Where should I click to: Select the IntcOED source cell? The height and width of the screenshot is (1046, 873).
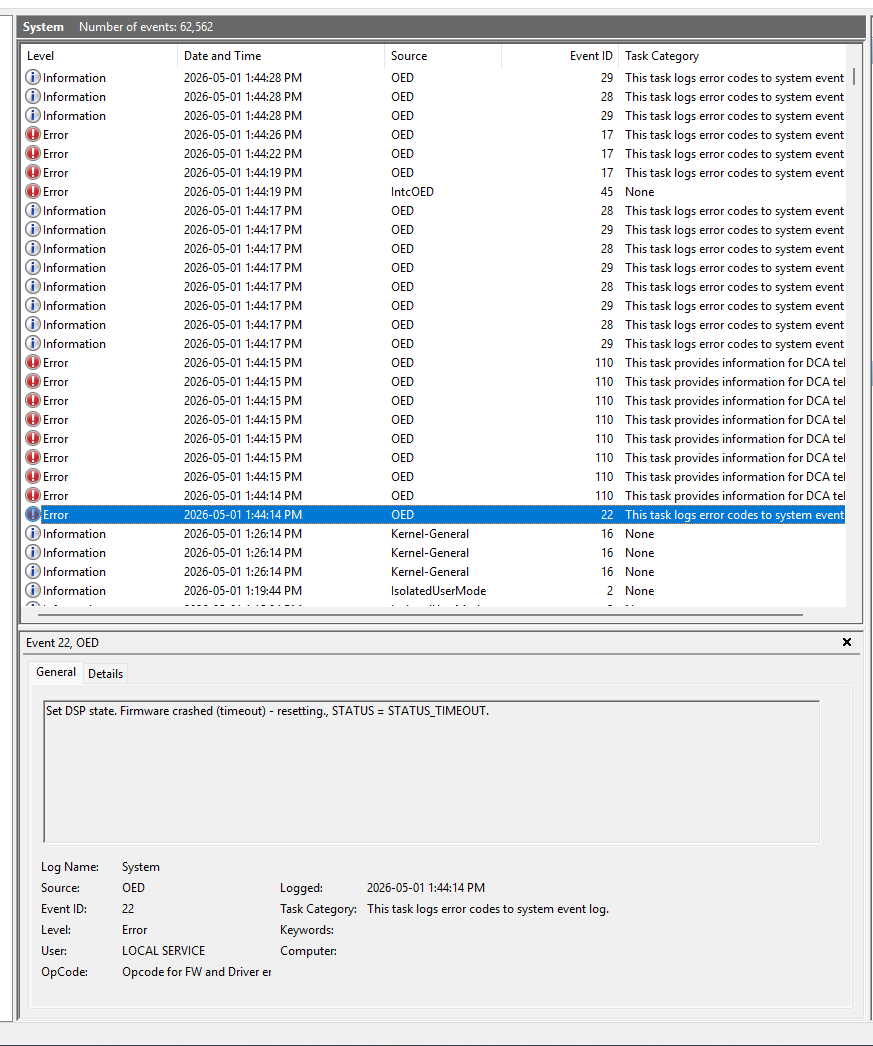tap(412, 191)
